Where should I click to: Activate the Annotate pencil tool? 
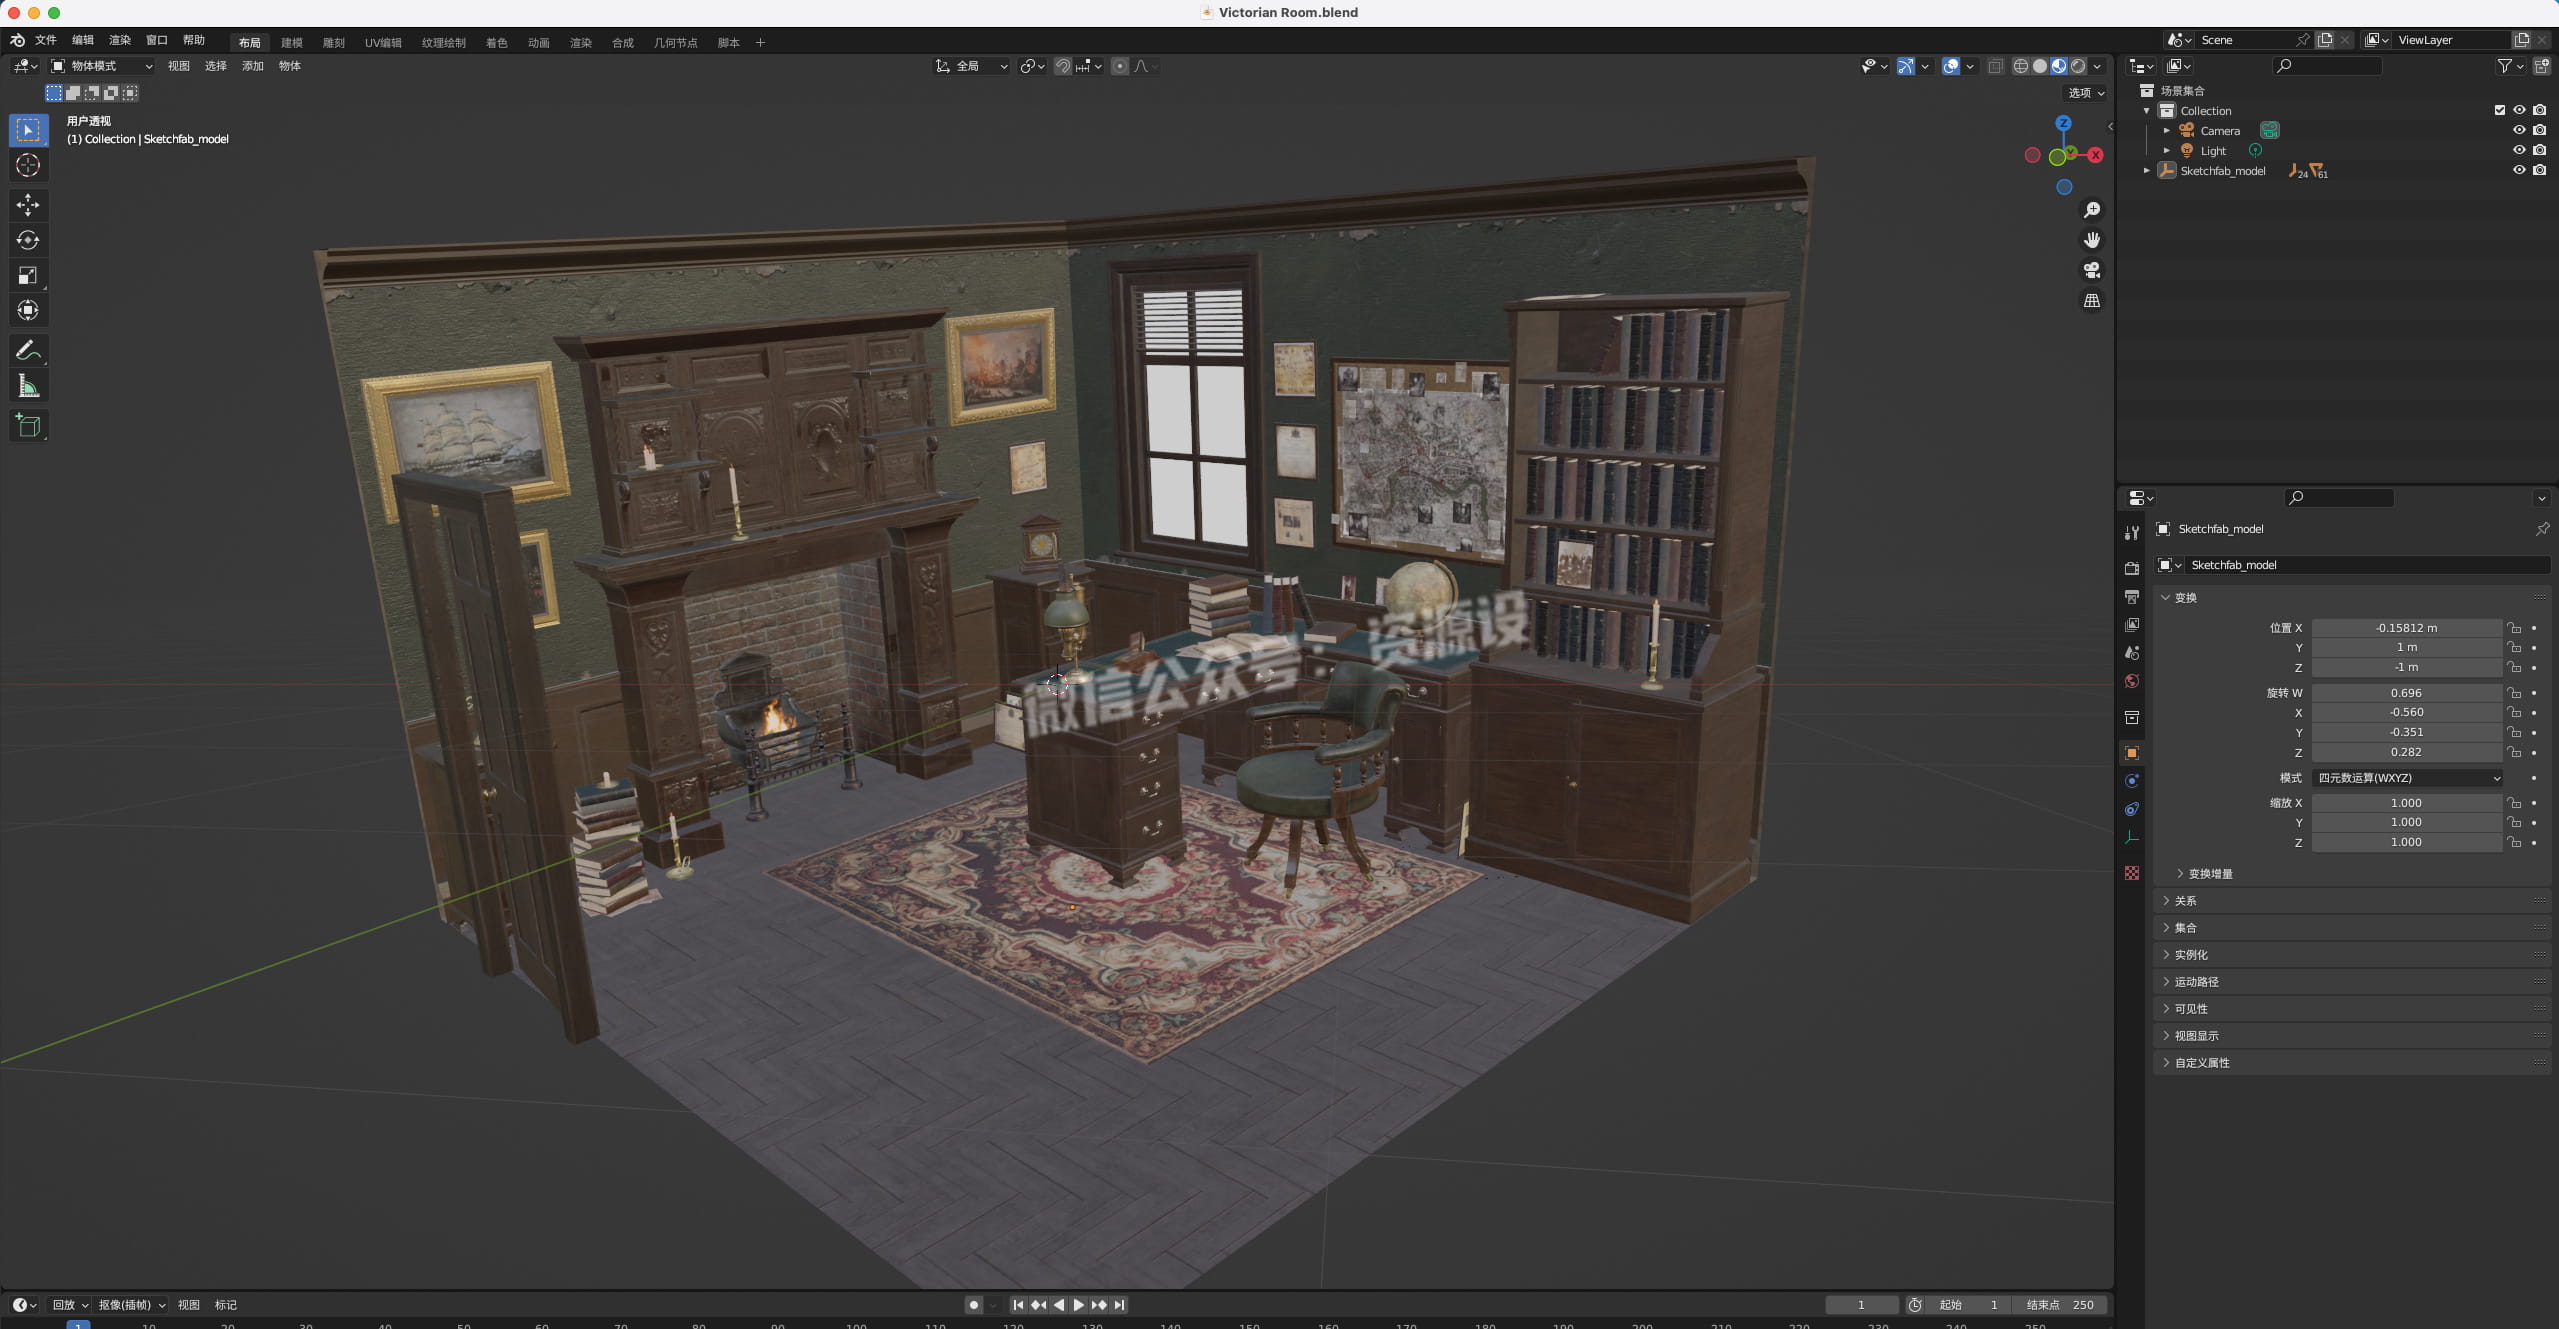tap(28, 350)
